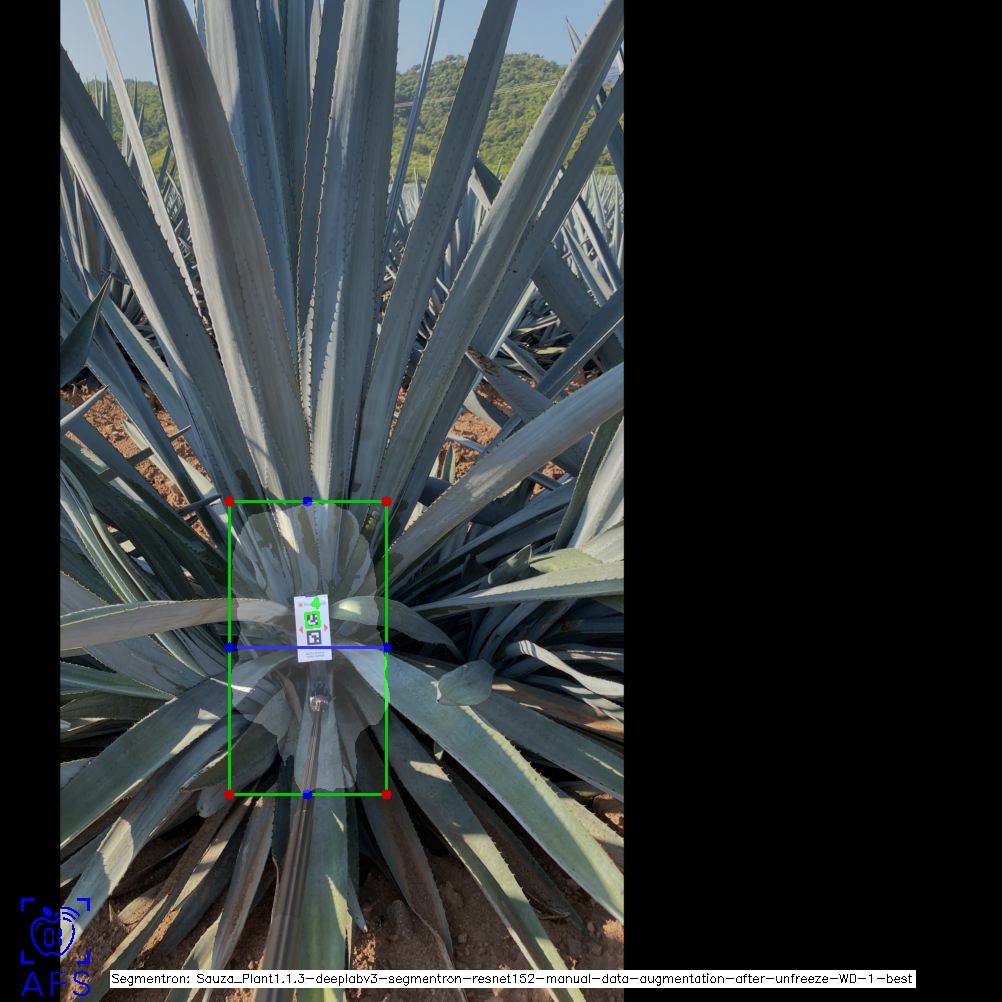Image resolution: width=1002 pixels, height=1002 pixels.
Task: Click the black fiducial code below the green marker
Action: [x=314, y=637]
